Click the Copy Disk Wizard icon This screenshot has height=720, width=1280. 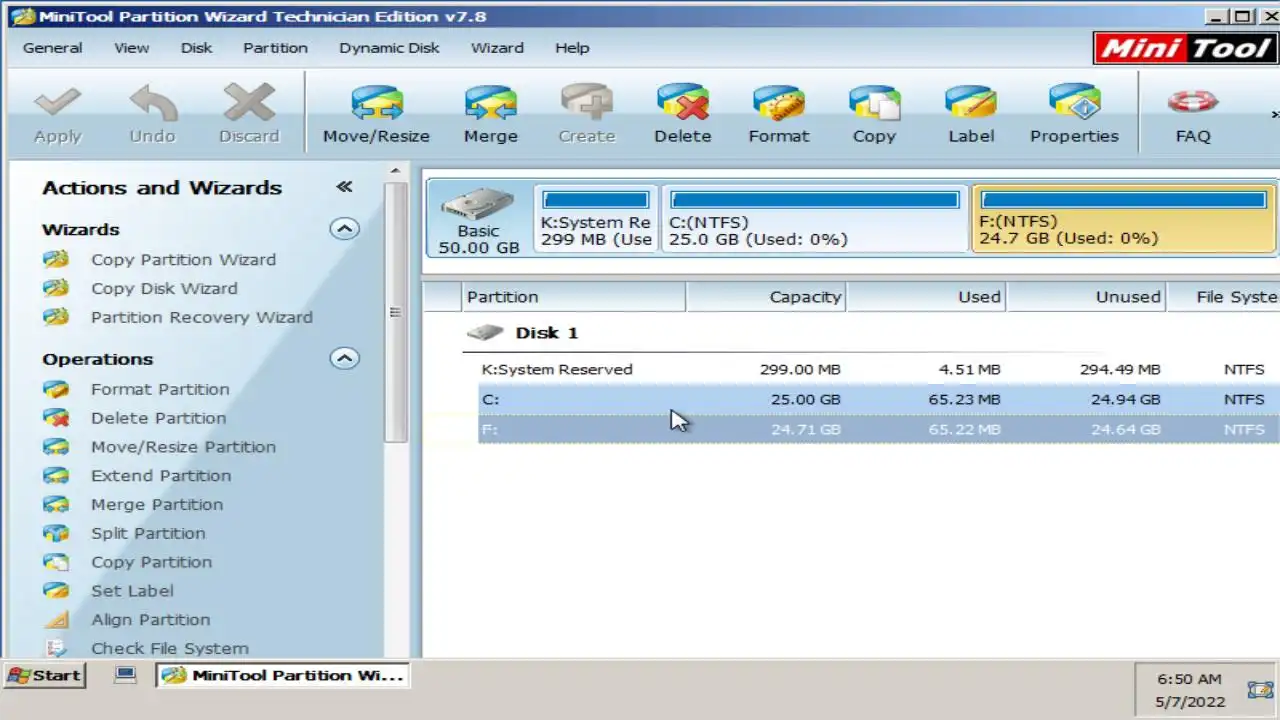click(56, 288)
